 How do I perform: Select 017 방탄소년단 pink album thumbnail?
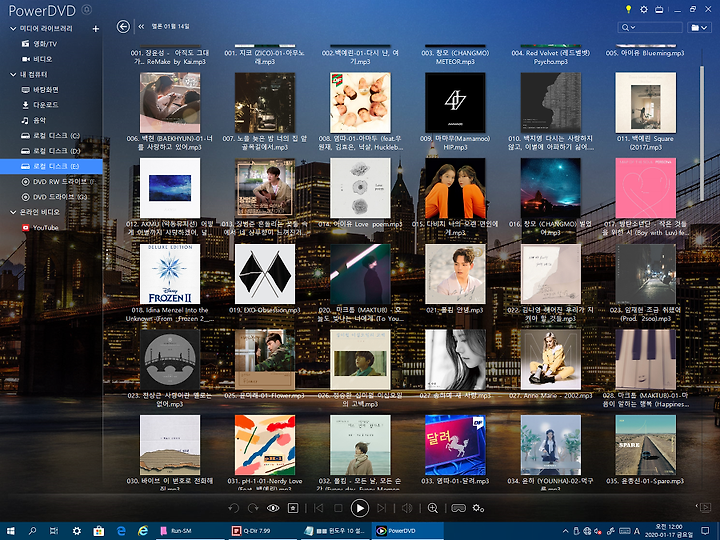(646, 188)
